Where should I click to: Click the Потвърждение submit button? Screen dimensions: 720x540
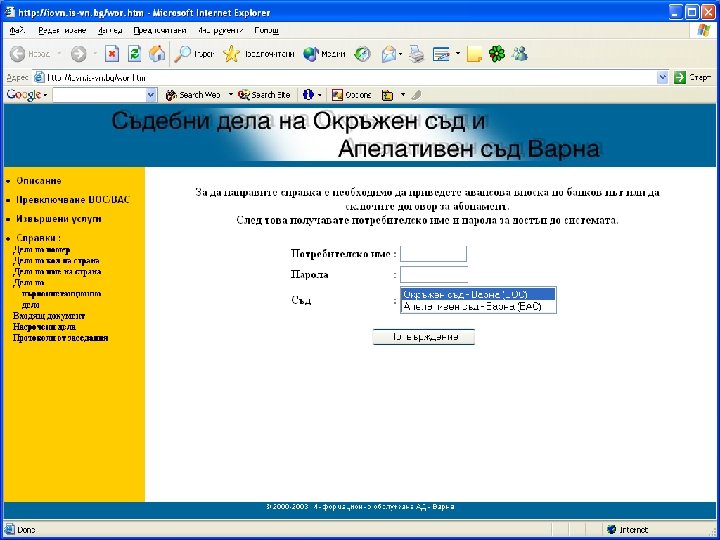coord(423,337)
